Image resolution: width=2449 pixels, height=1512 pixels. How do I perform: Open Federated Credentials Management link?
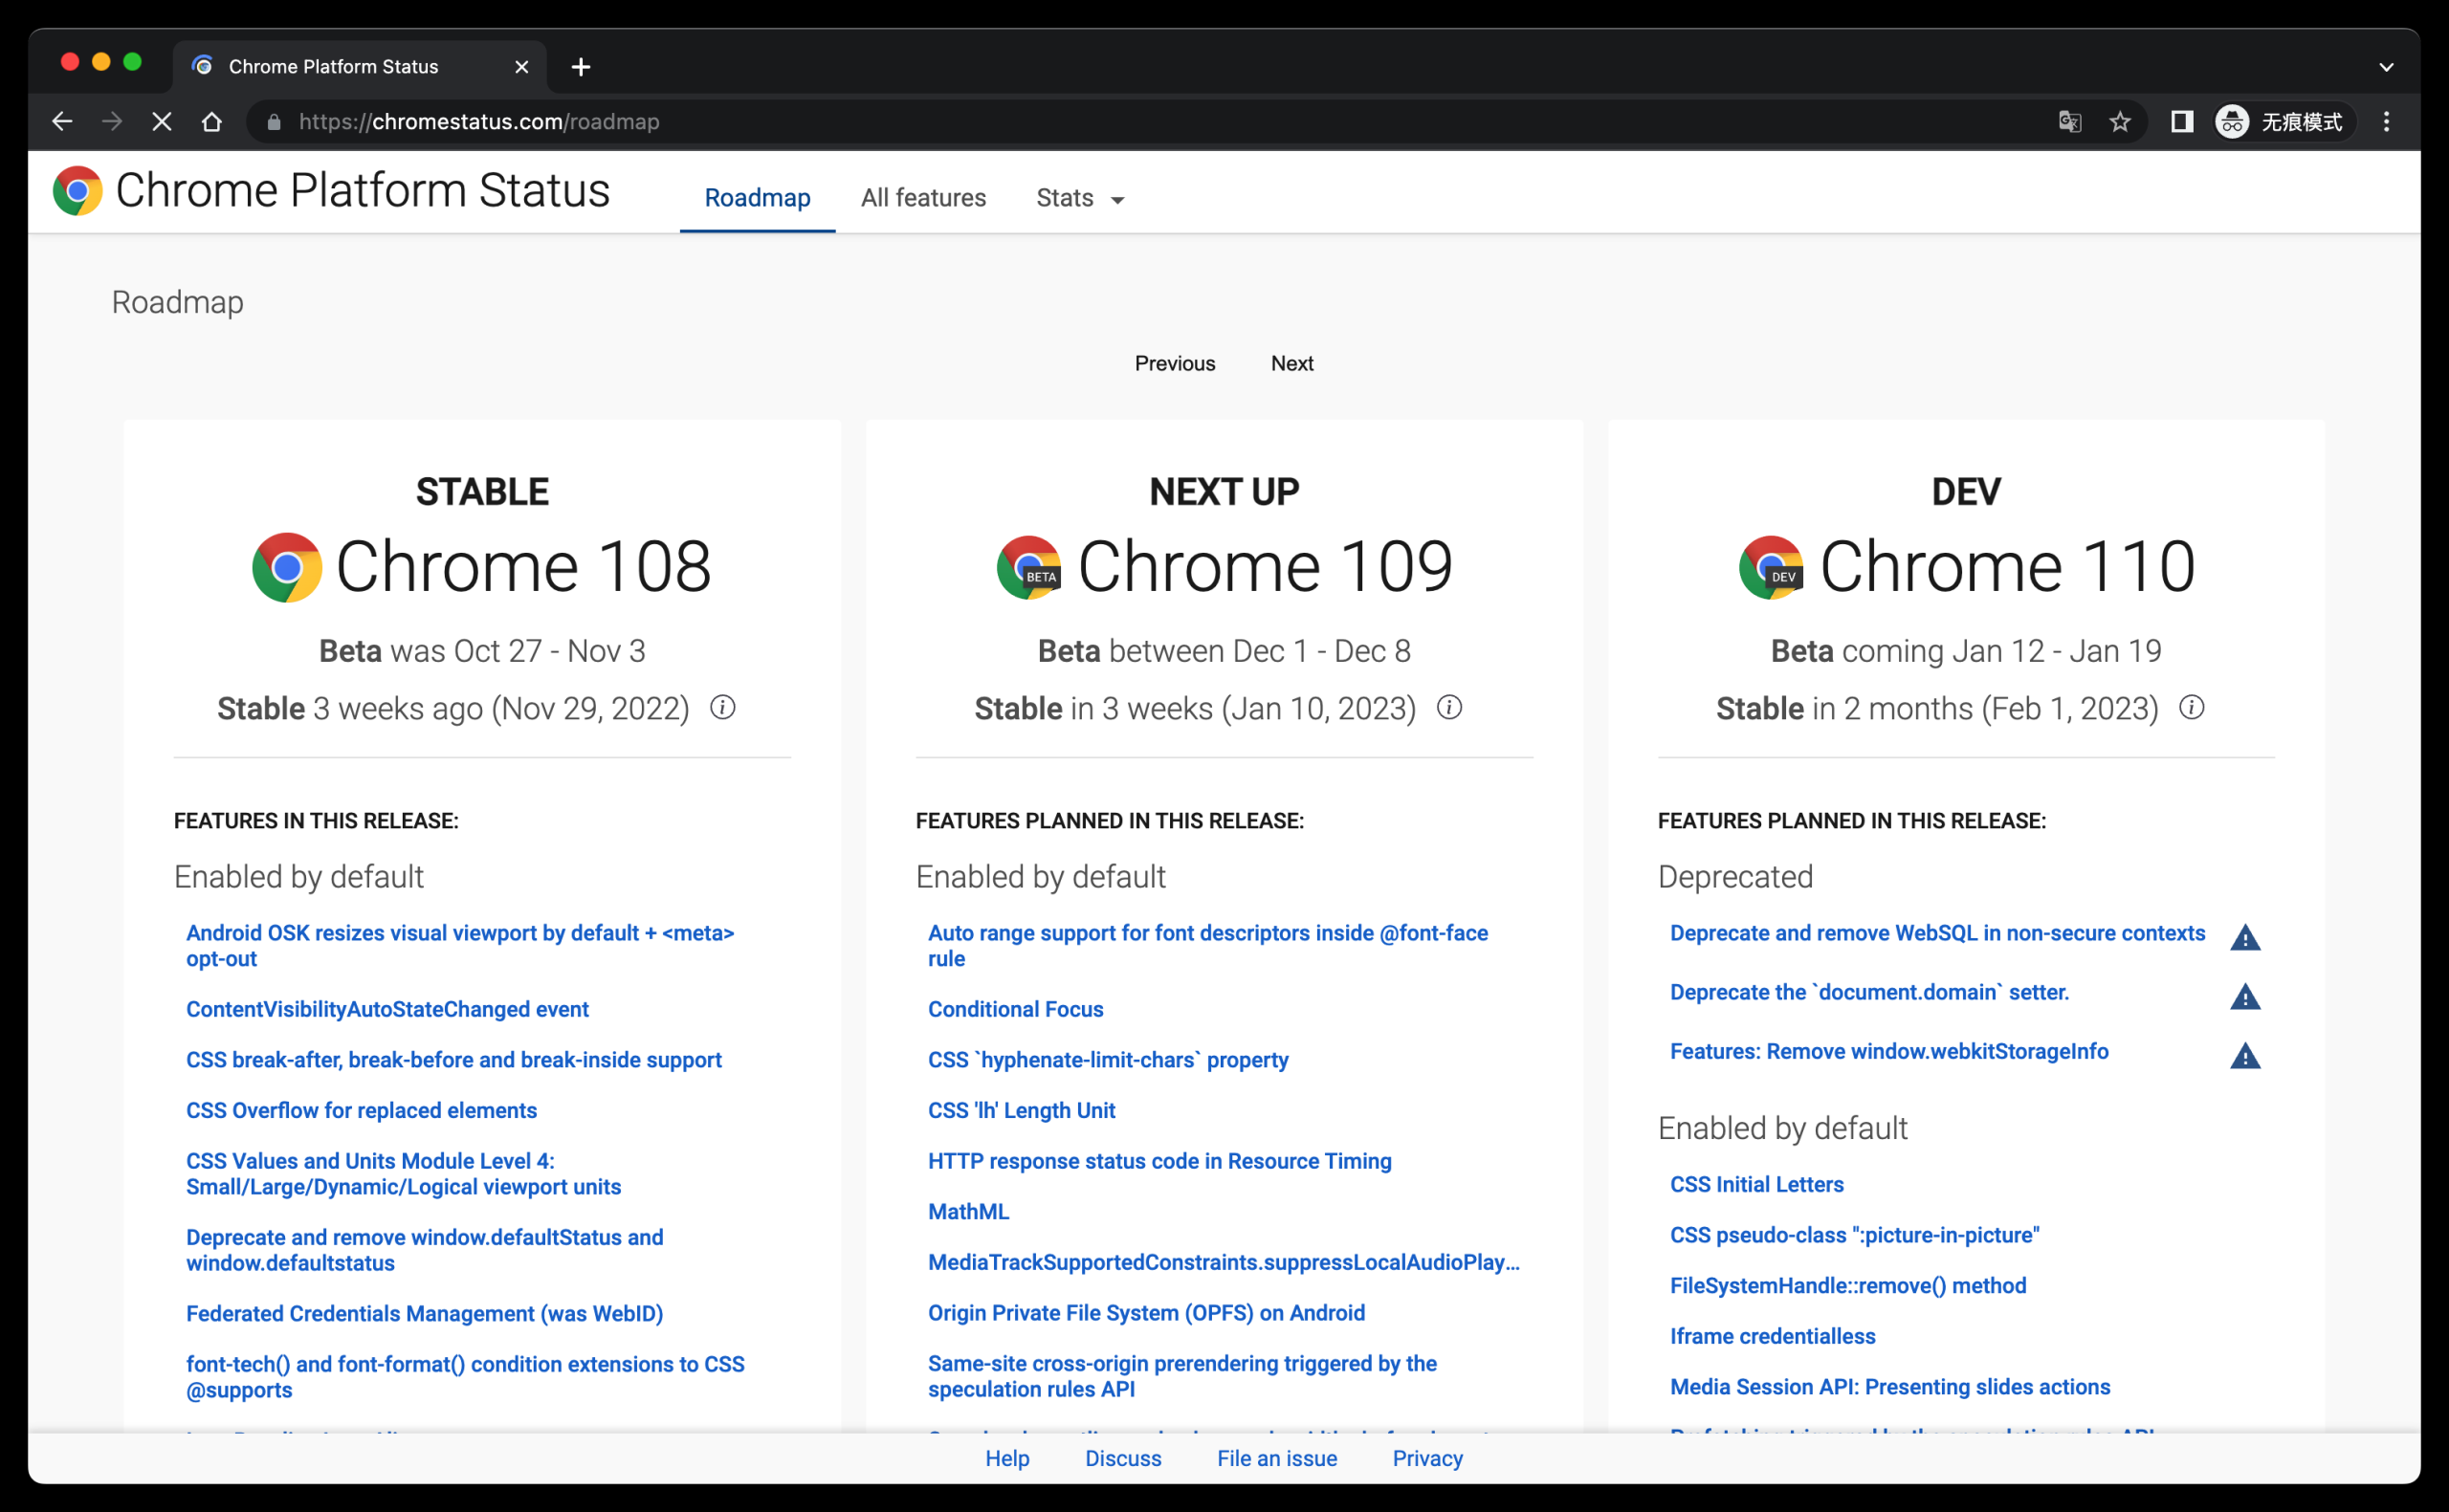pyautogui.click(x=424, y=1313)
